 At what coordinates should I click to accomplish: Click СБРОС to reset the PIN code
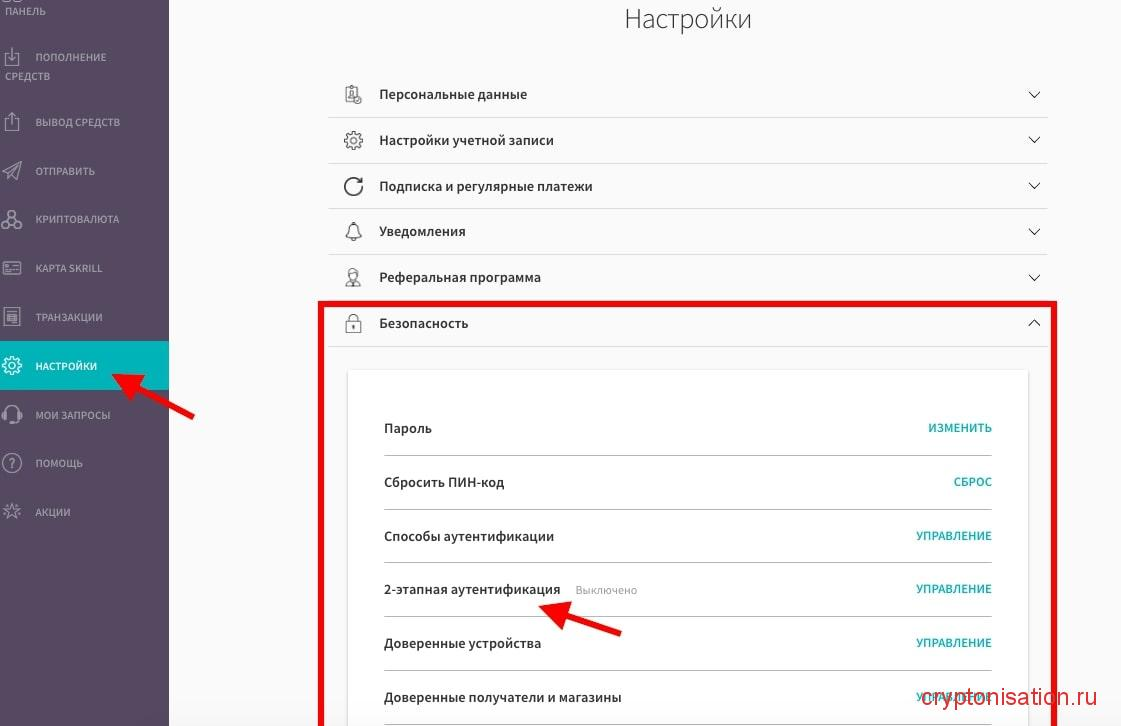coord(972,481)
